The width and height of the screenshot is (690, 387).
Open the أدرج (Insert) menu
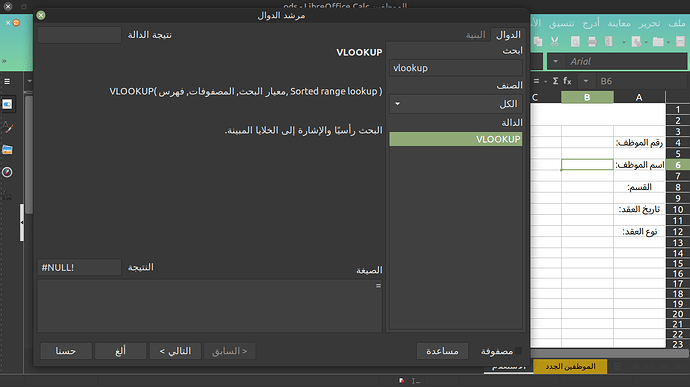click(591, 23)
